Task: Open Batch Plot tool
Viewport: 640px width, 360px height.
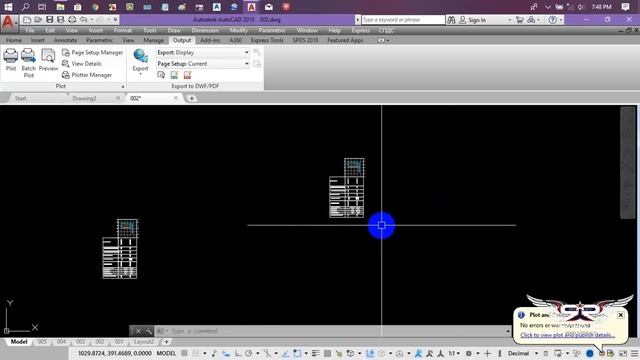Action: pos(29,63)
